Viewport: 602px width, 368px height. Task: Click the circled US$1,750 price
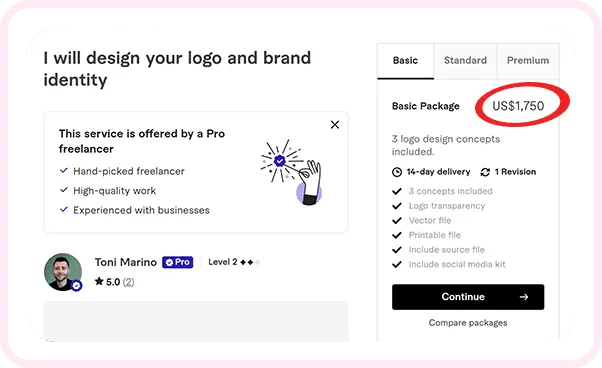coord(518,106)
